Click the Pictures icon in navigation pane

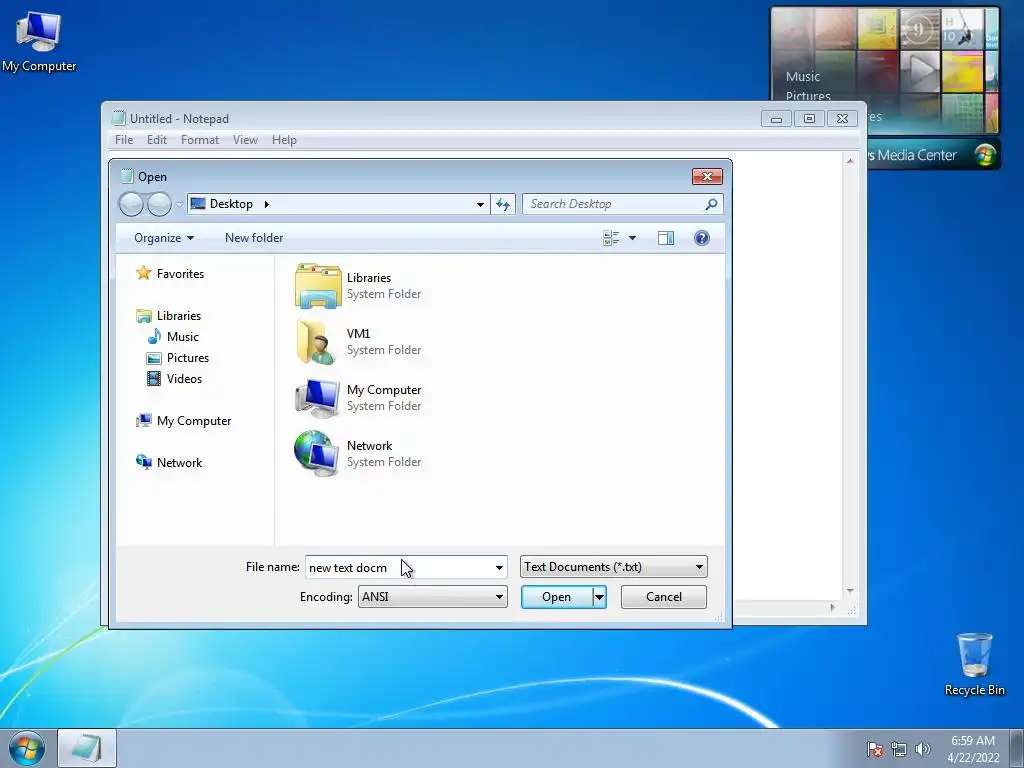click(154, 358)
